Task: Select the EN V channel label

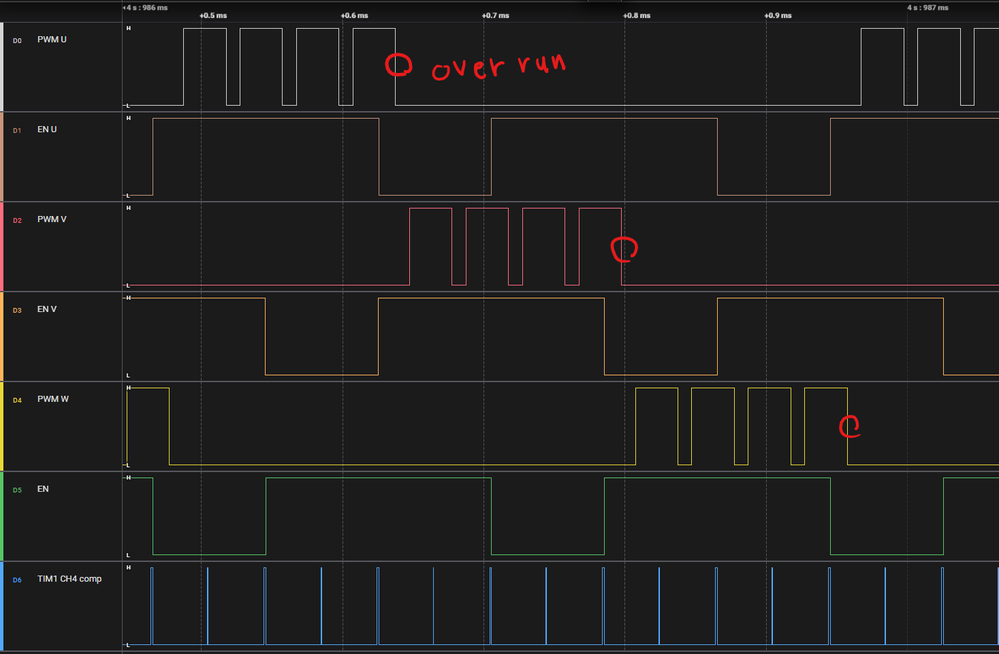Action: (x=47, y=309)
